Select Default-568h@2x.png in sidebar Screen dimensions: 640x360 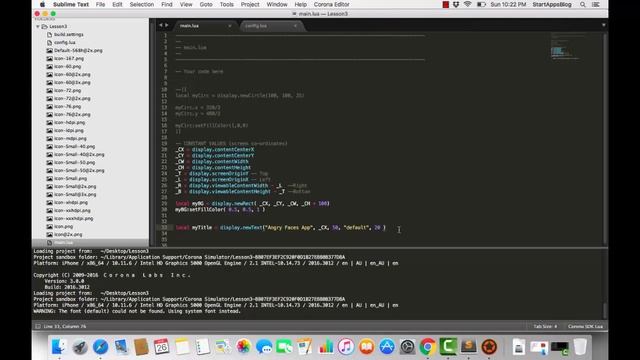[x=78, y=51]
